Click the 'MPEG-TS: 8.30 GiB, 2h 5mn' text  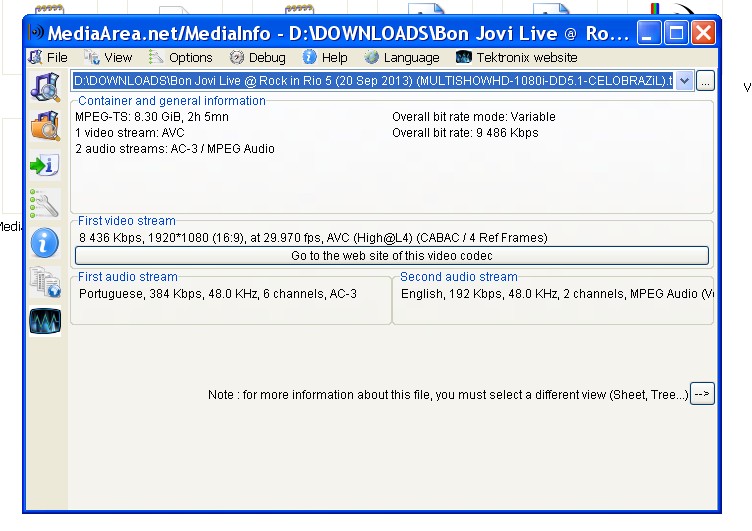click(x=152, y=117)
